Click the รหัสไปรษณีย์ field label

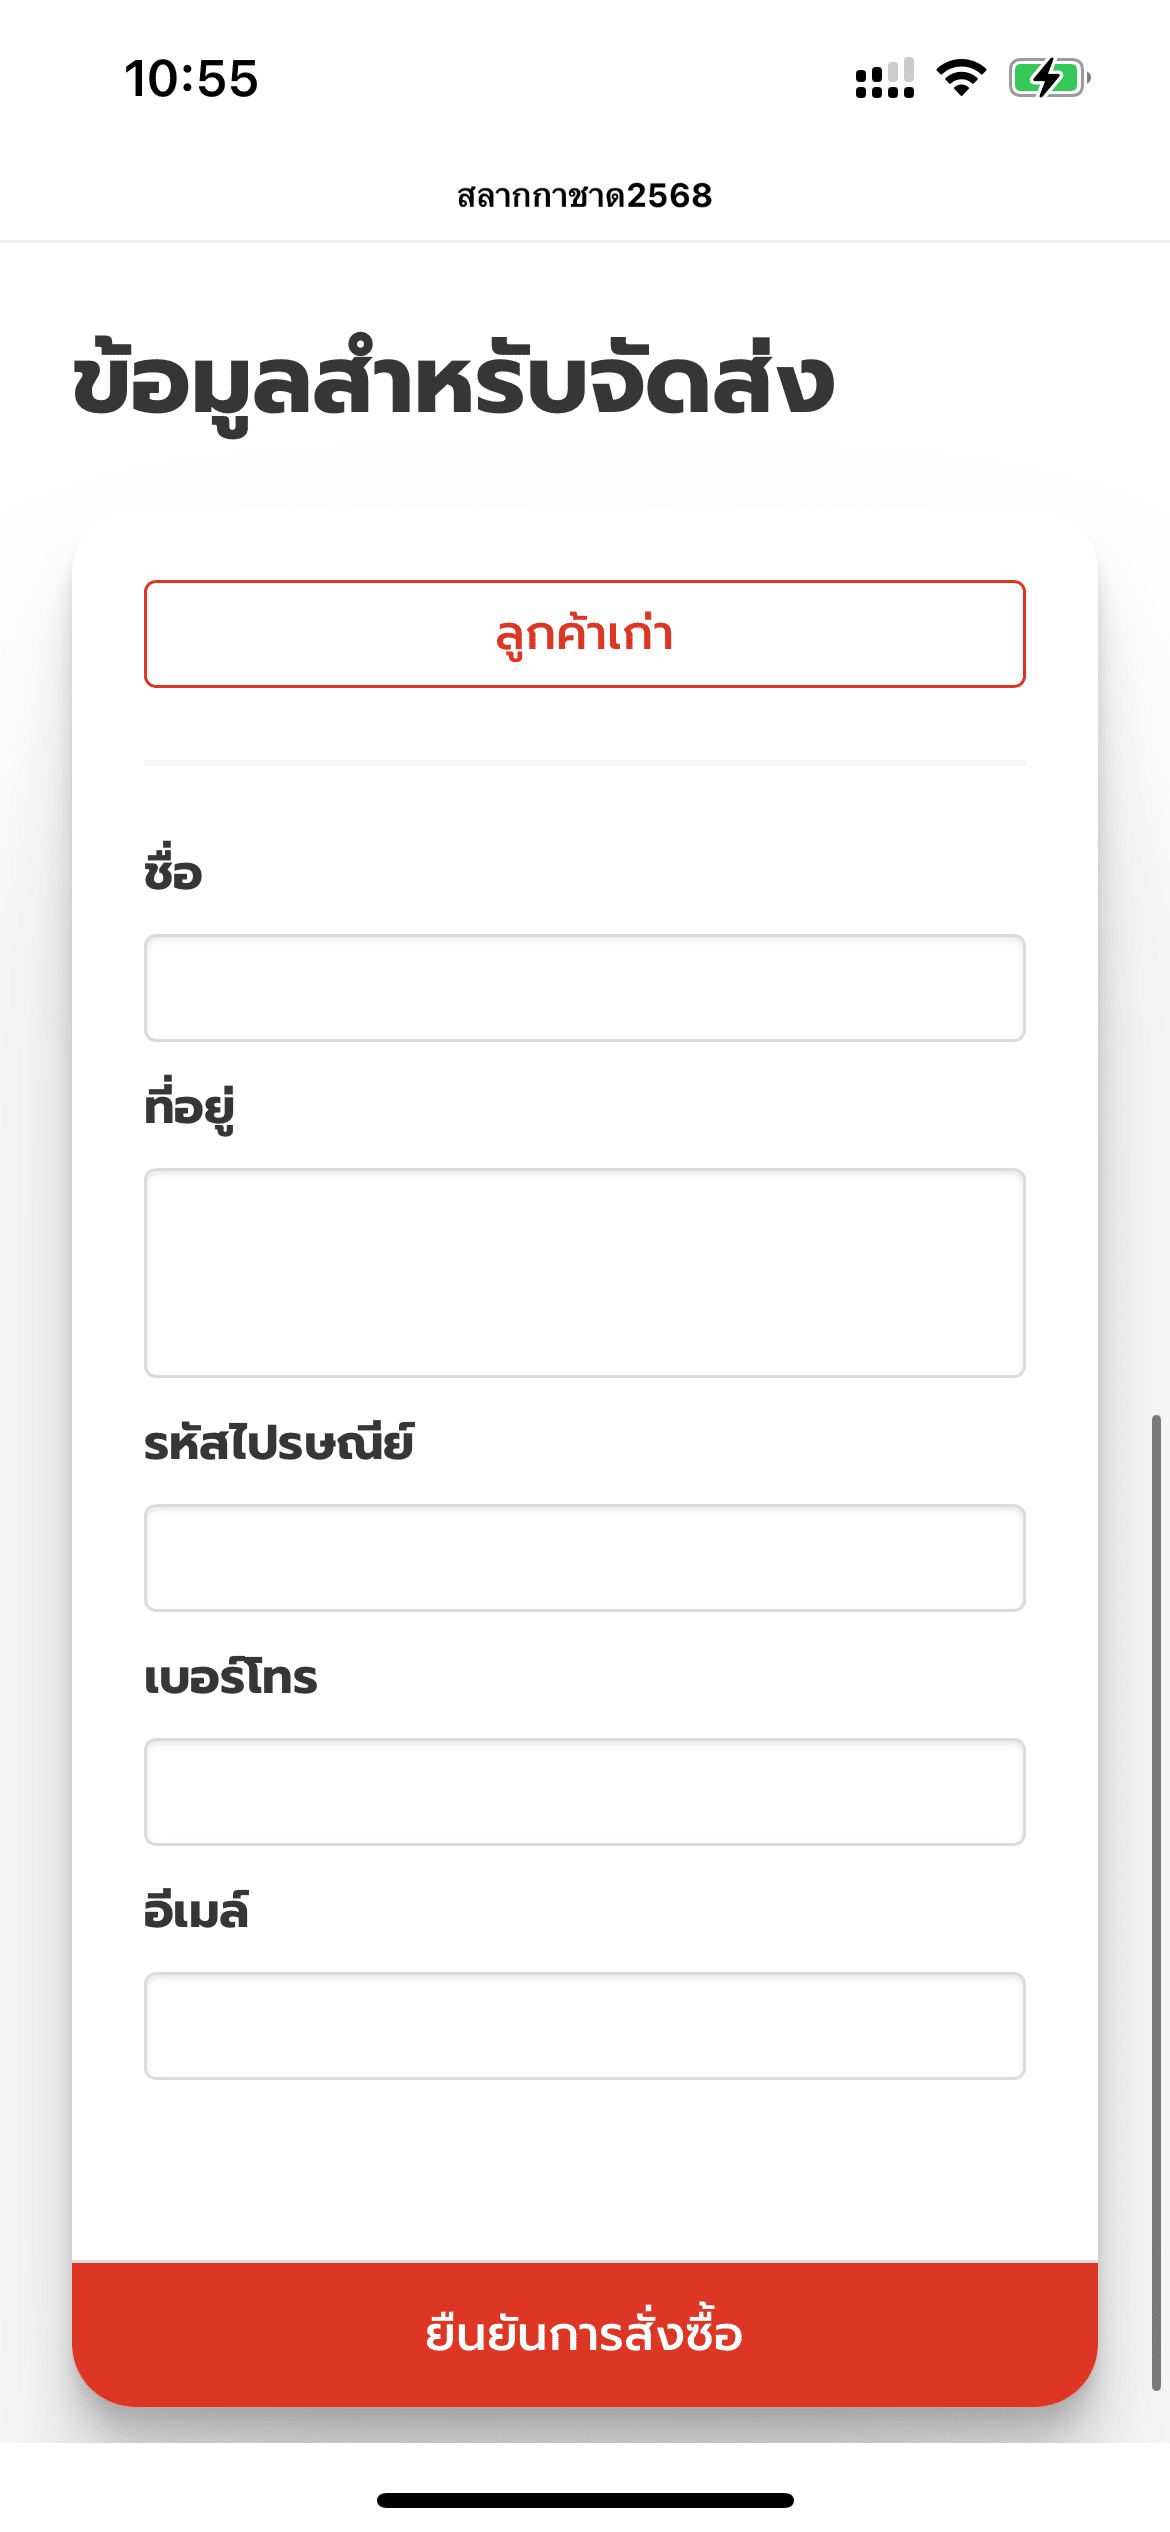[x=279, y=1443]
